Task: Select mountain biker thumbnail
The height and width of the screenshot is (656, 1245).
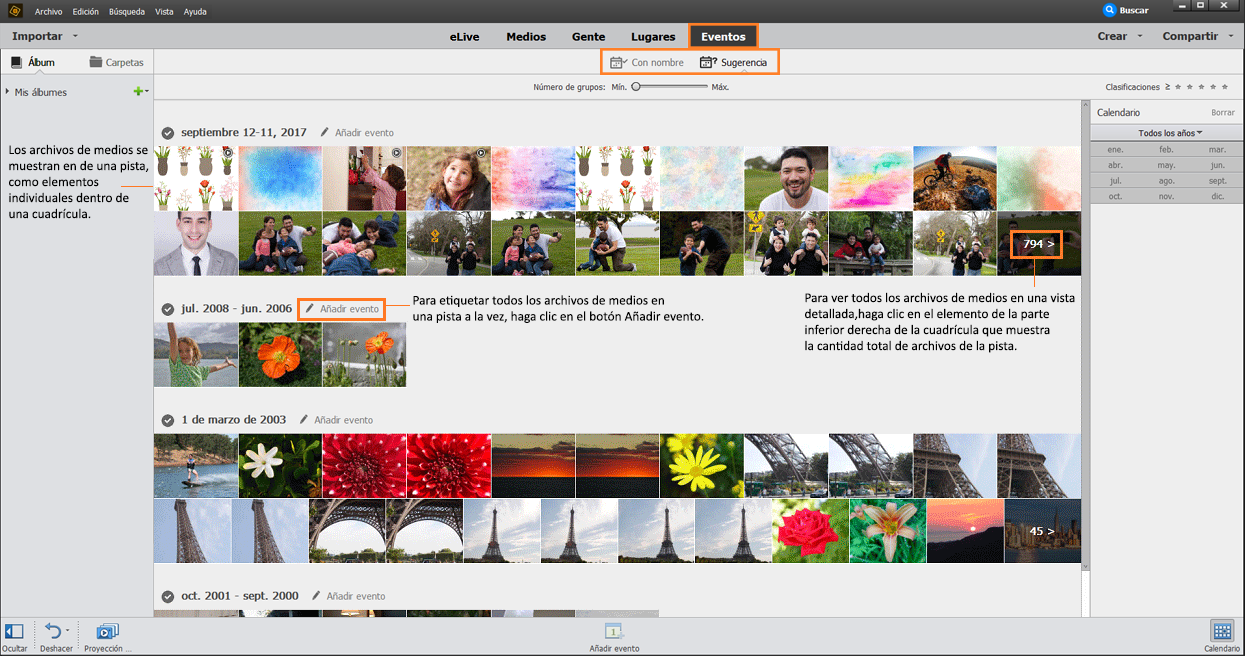Action: [x=954, y=179]
